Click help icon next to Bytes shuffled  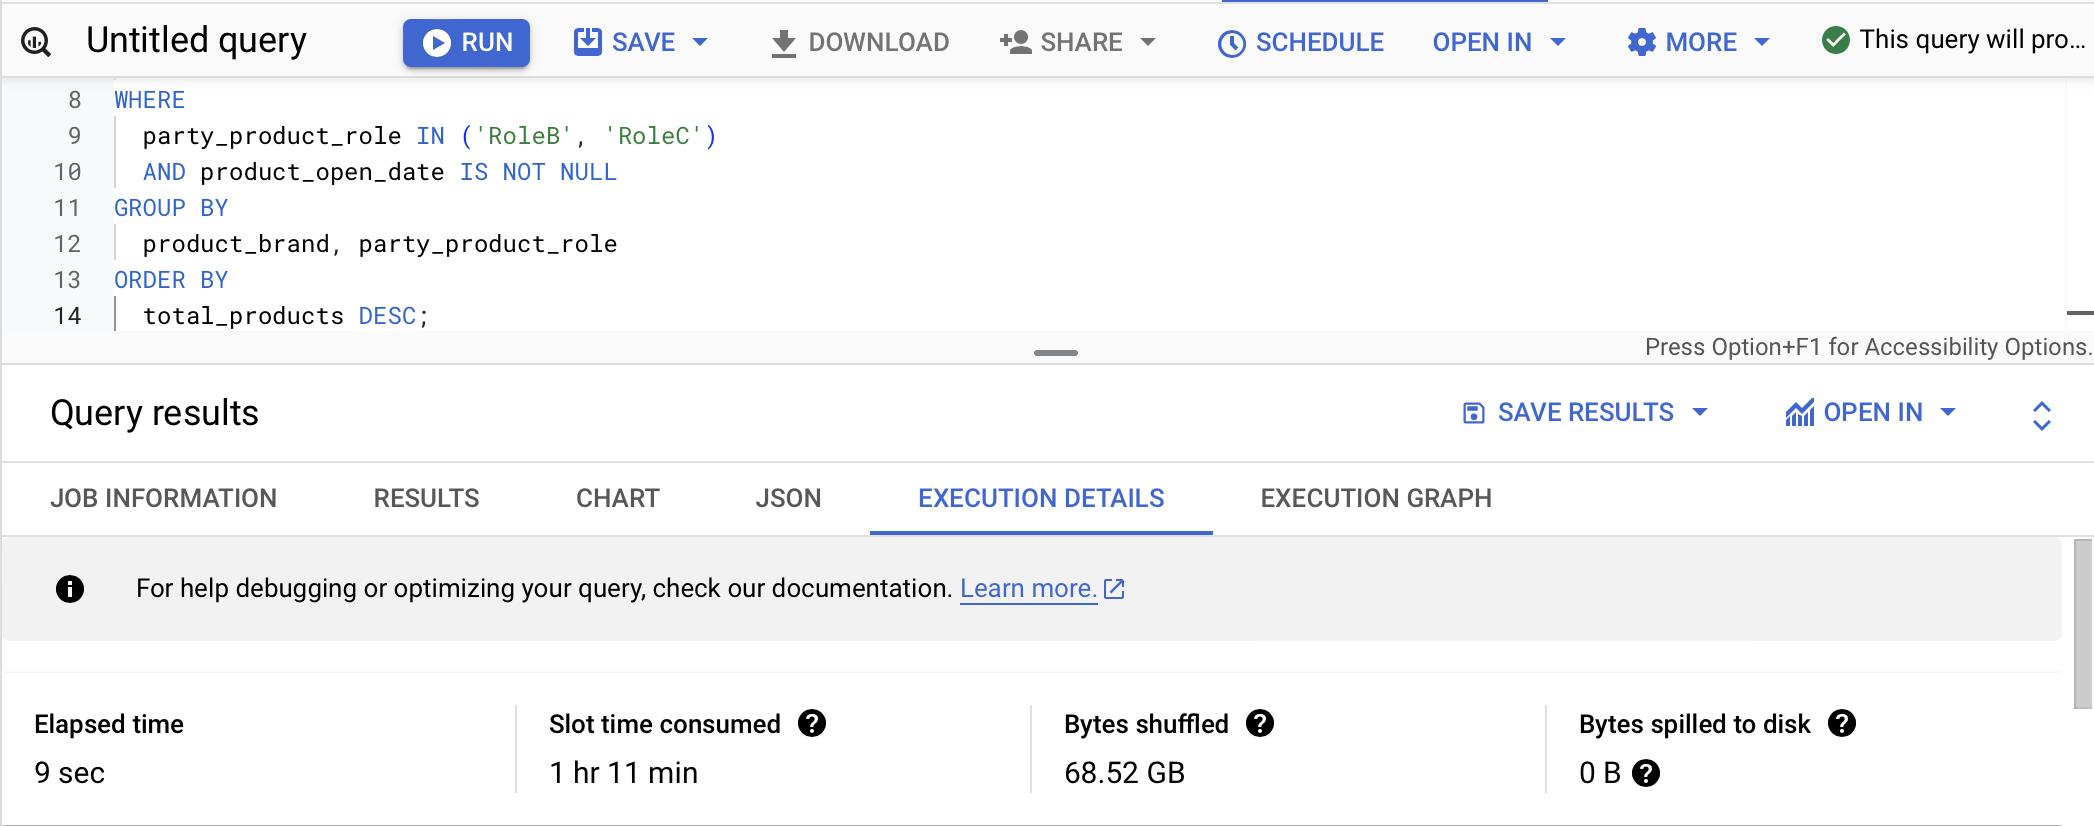pos(1260,723)
